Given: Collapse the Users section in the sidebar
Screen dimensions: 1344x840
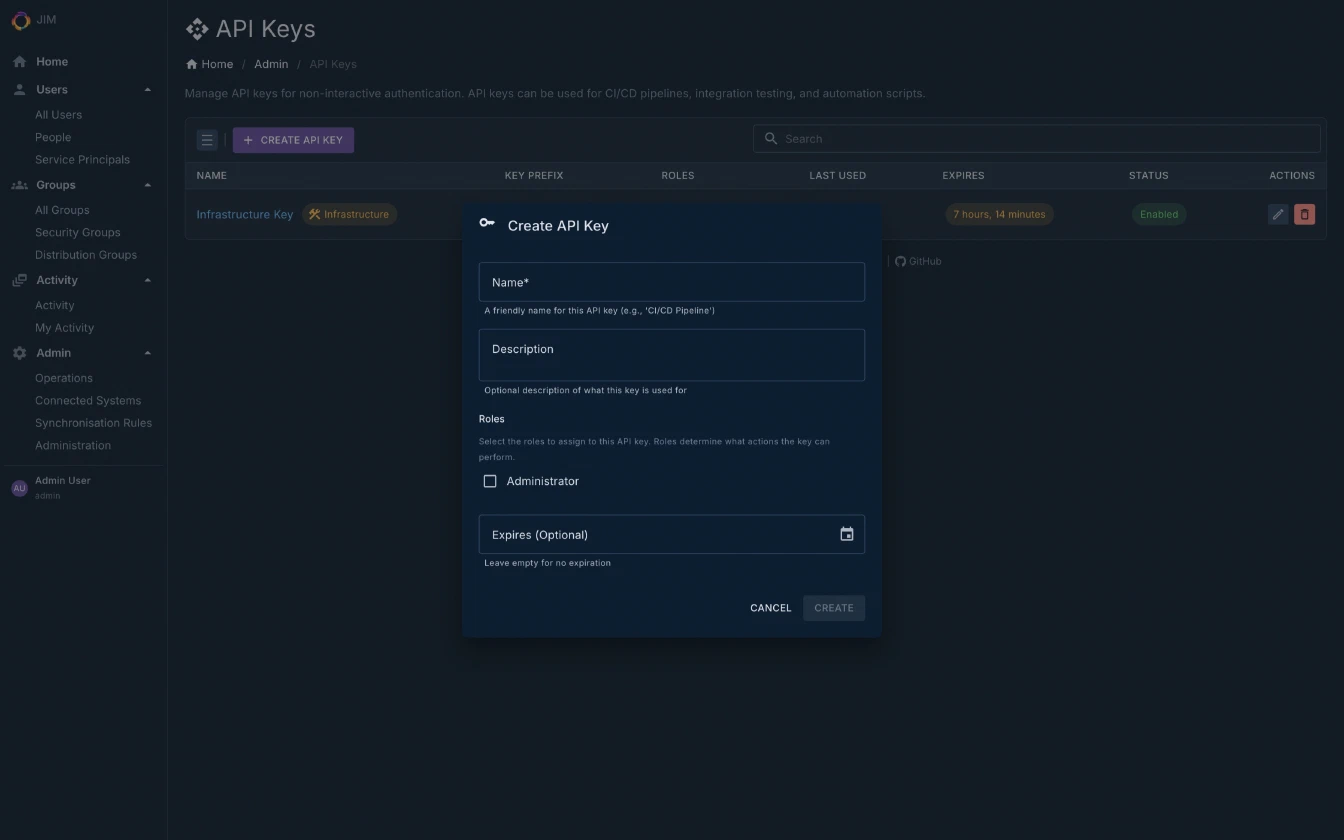Looking at the screenshot, I should [x=147, y=89].
